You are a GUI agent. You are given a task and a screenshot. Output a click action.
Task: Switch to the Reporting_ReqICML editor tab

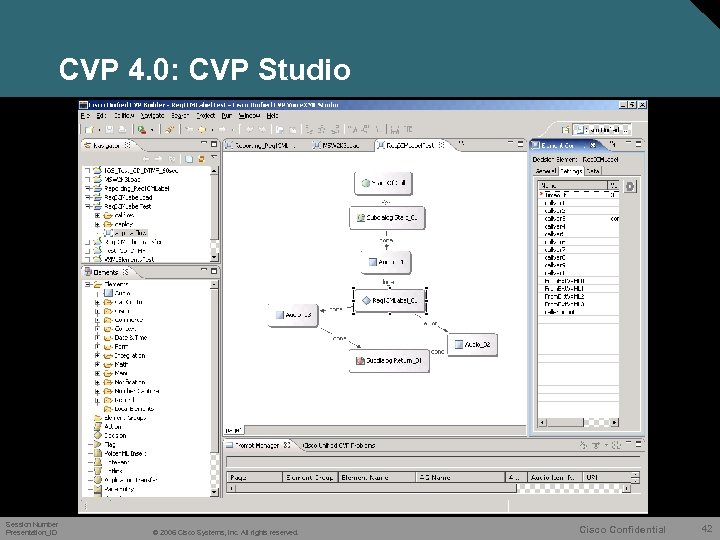coord(262,146)
